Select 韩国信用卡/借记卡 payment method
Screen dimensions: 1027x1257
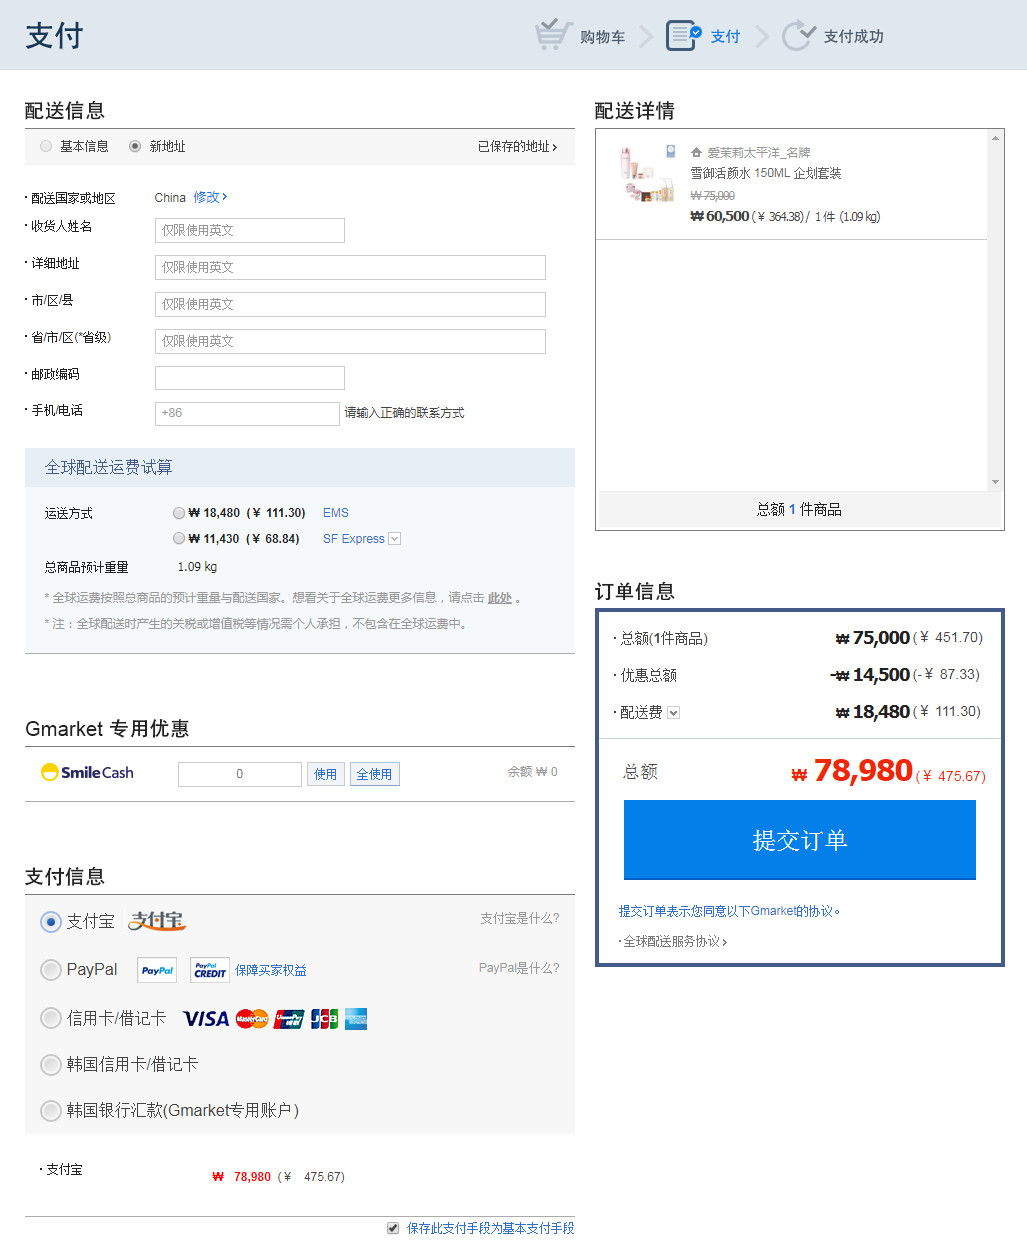[51, 1065]
